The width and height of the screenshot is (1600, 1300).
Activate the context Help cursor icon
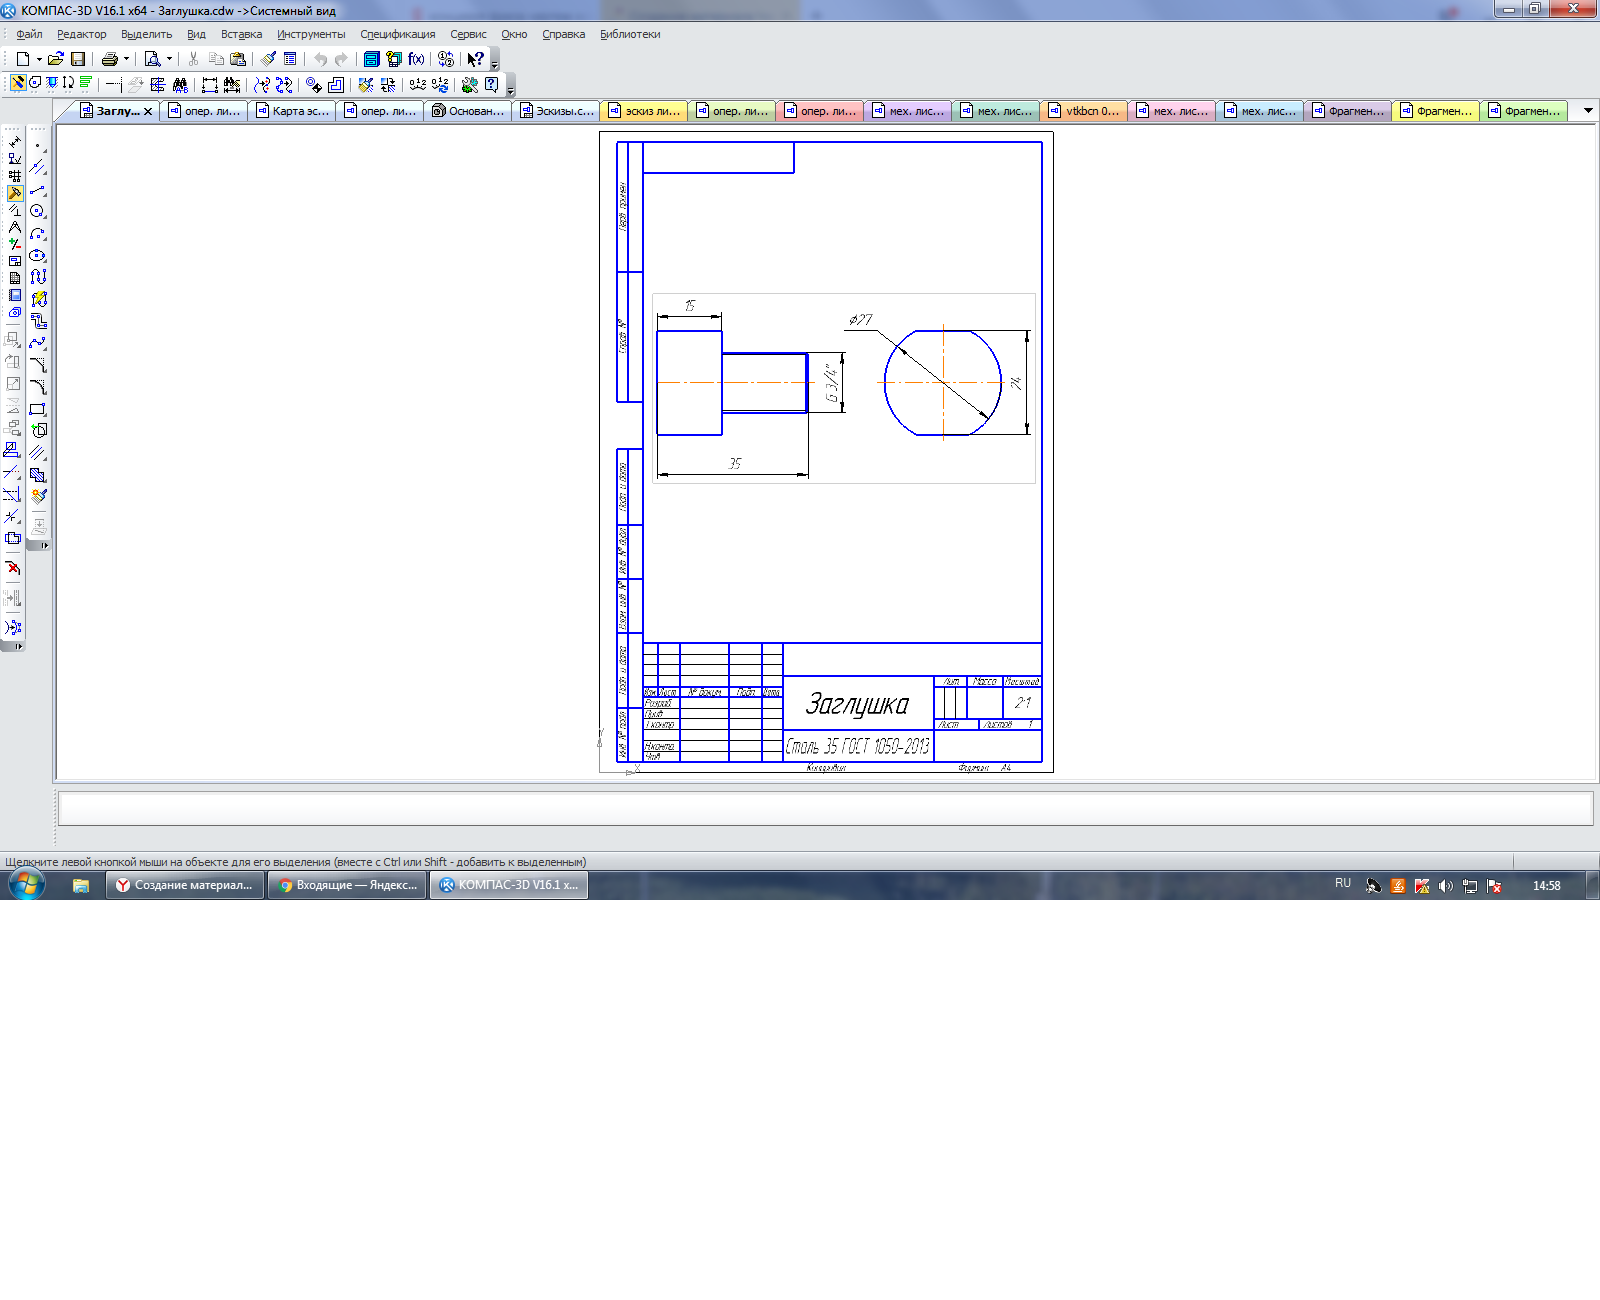[475, 59]
